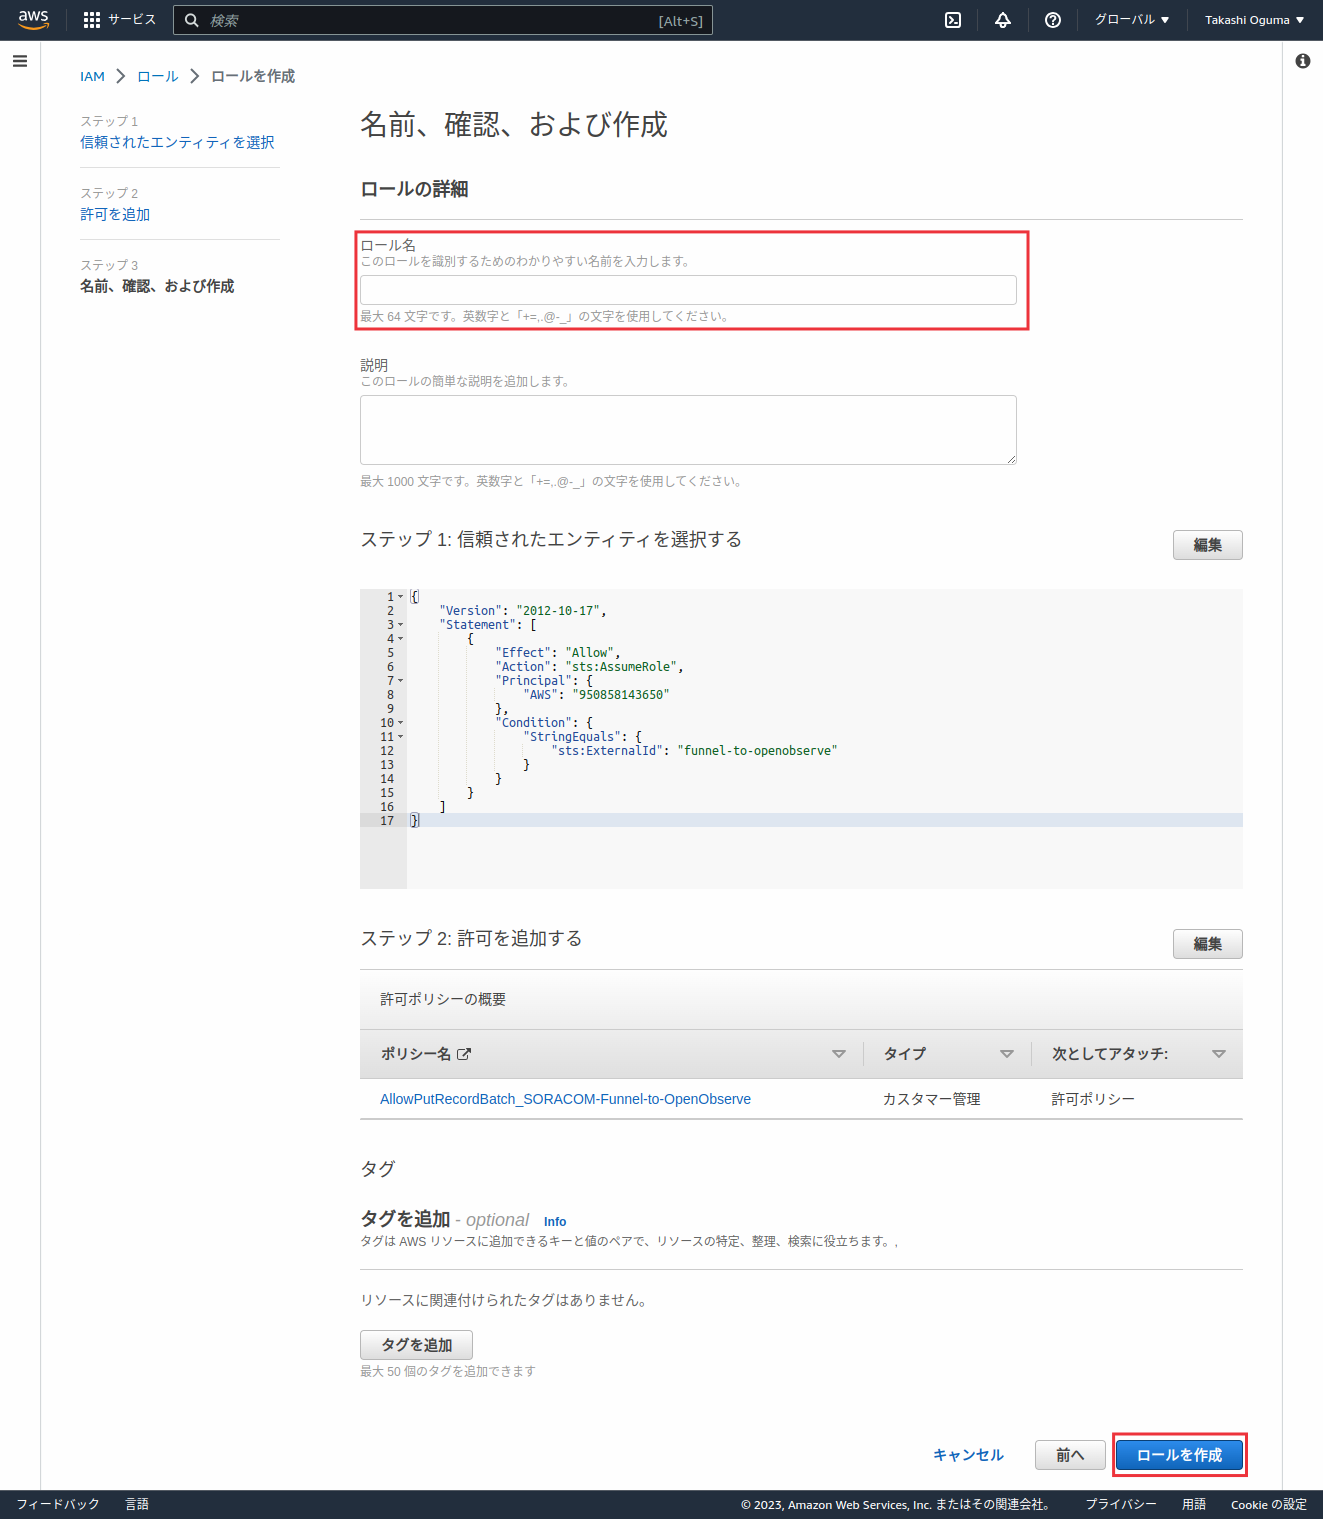The height and width of the screenshot is (1519, 1323).
Task: Go to step 信頼されたエンティティを選択
Action: tap(177, 143)
